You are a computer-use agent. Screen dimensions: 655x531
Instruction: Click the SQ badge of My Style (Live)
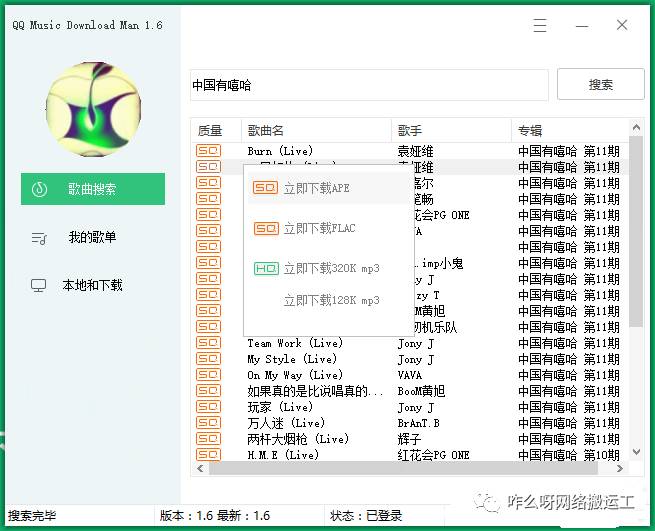tap(208, 359)
